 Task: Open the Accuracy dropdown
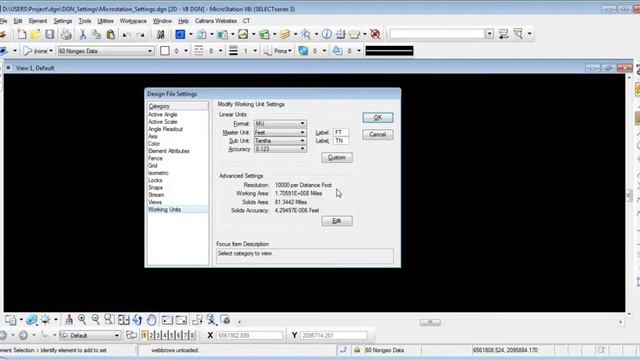pos(280,149)
